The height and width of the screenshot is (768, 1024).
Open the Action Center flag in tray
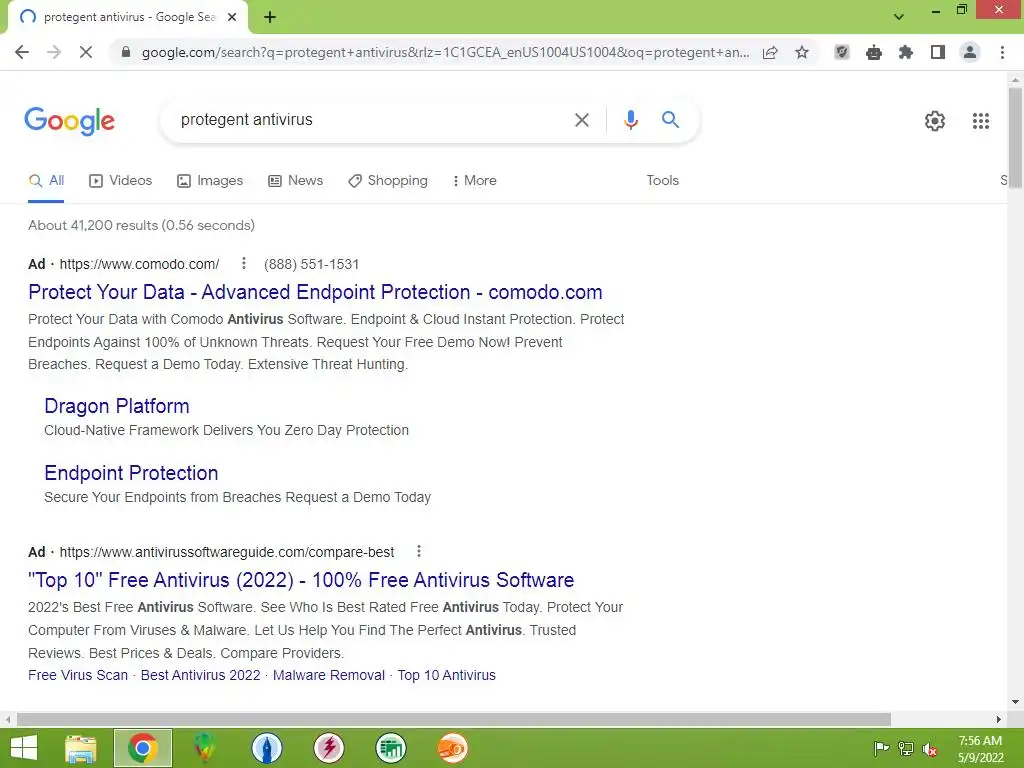pos(881,748)
